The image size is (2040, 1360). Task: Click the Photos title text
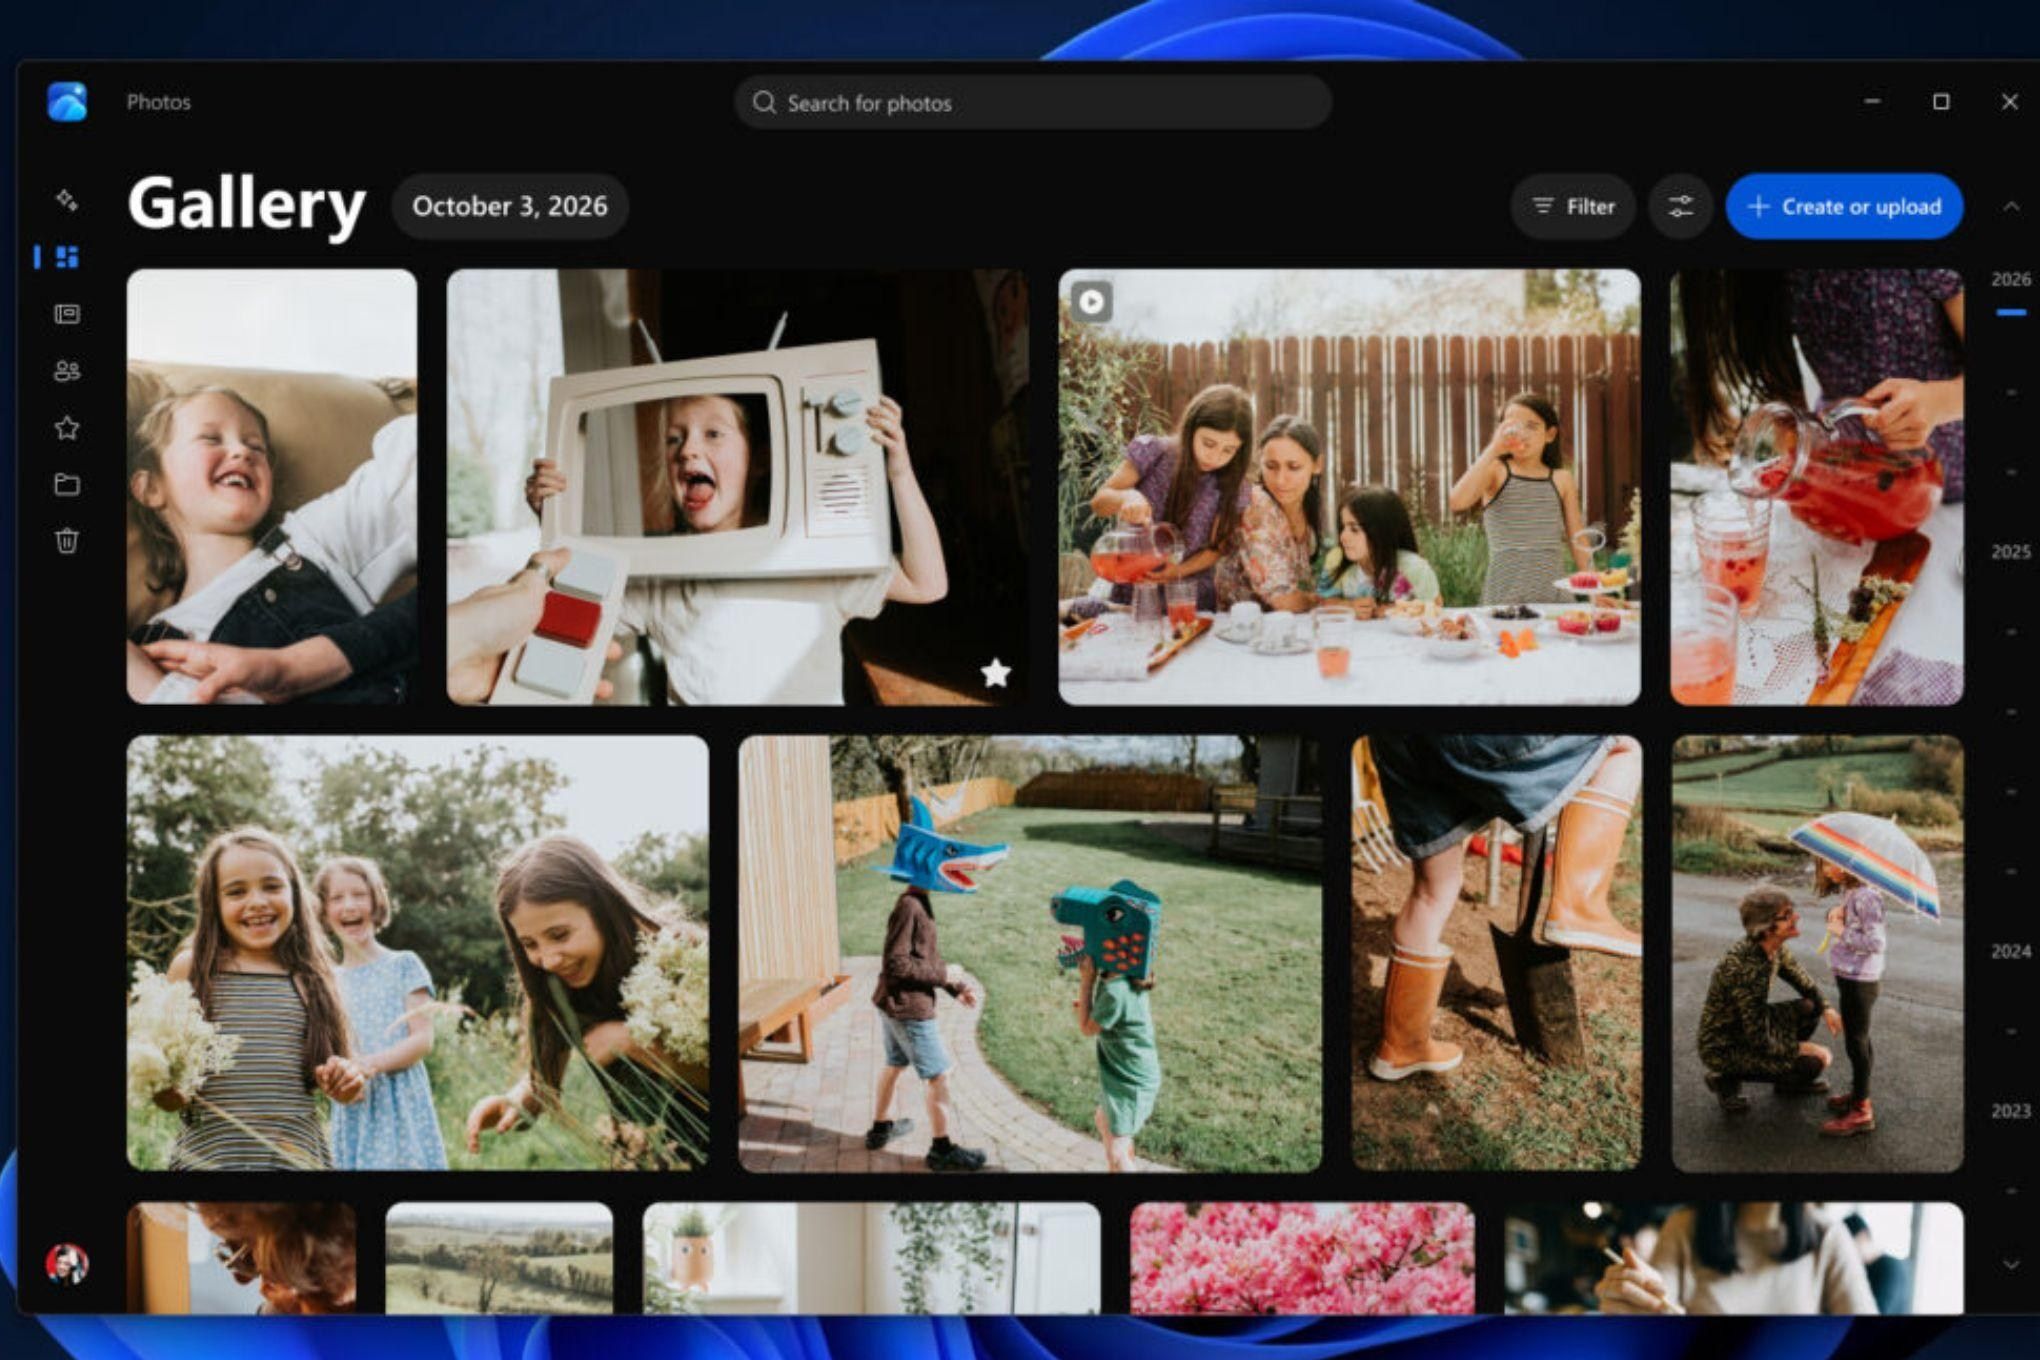(x=158, y=102)
